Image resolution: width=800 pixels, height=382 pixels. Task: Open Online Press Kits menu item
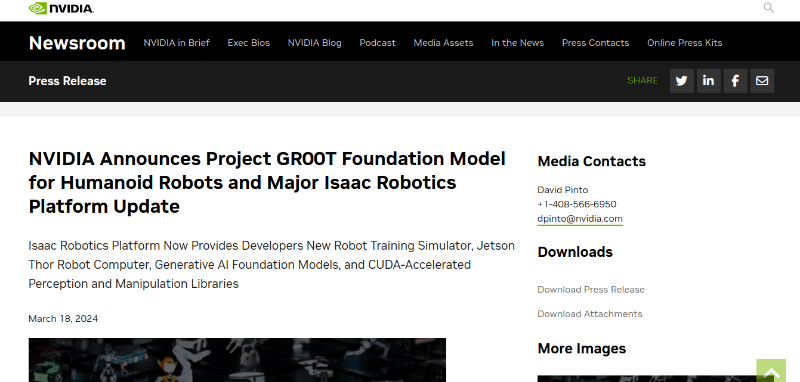(x=685, y=43)
